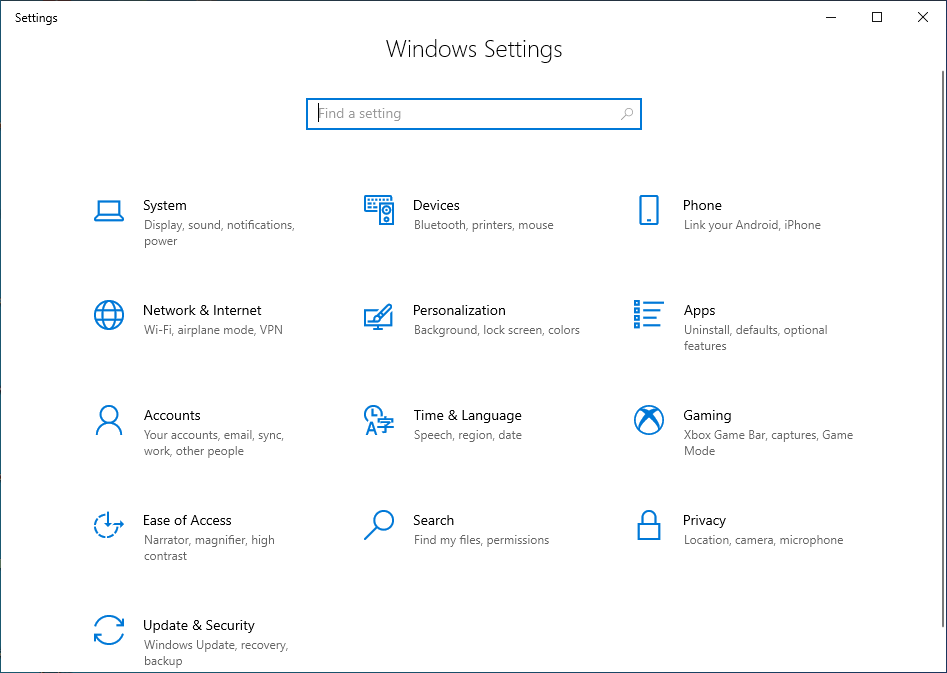This screenshot has width=947, height=673.
Task: Open the Search category title
Action: (x=433, y=521)
